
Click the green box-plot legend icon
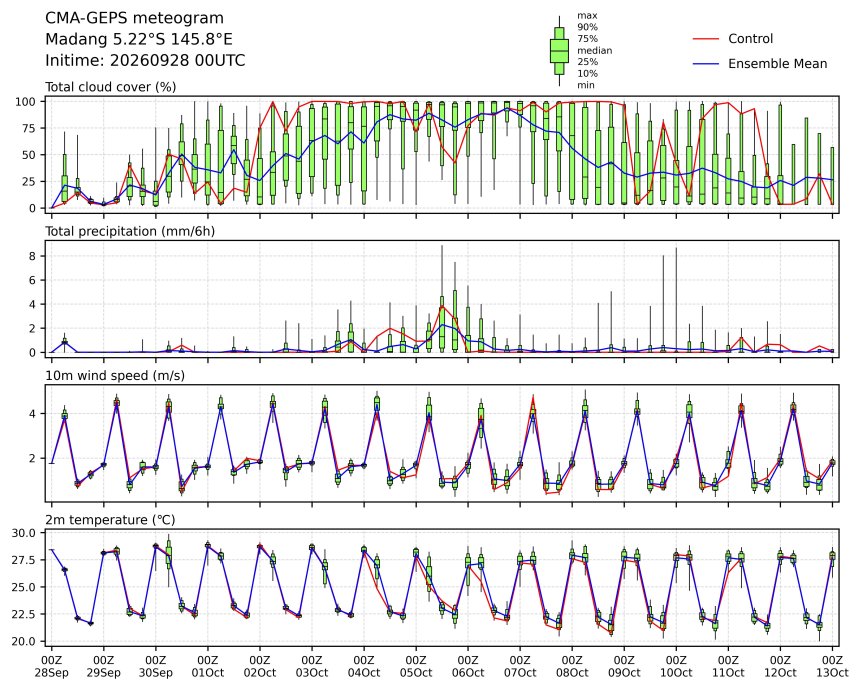click(559, 50)
